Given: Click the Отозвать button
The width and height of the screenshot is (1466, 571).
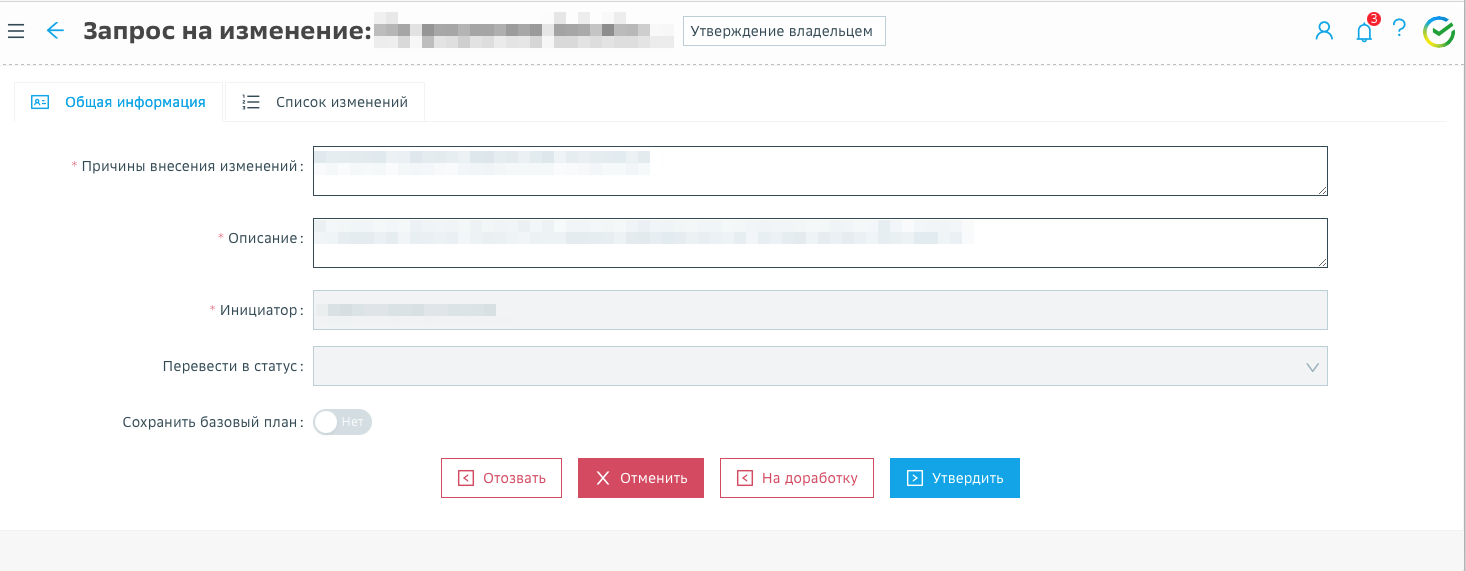Looking at the screenshot, I should coord(501,478).
